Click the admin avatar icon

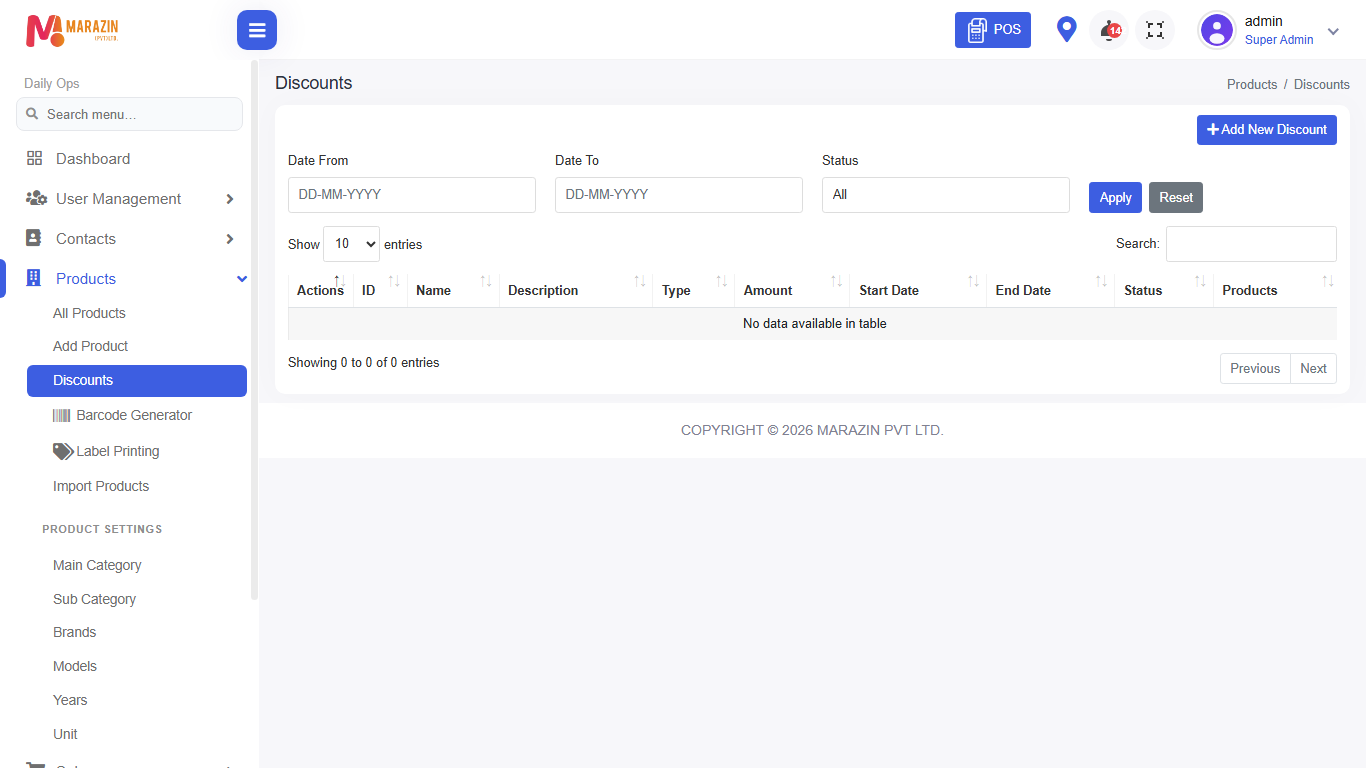coord(1217,30)
